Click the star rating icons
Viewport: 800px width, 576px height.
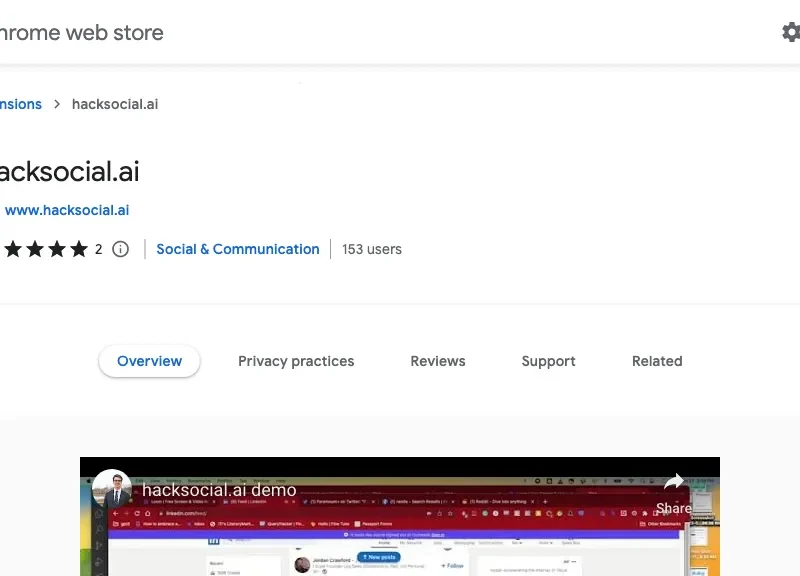click(46, 249)
